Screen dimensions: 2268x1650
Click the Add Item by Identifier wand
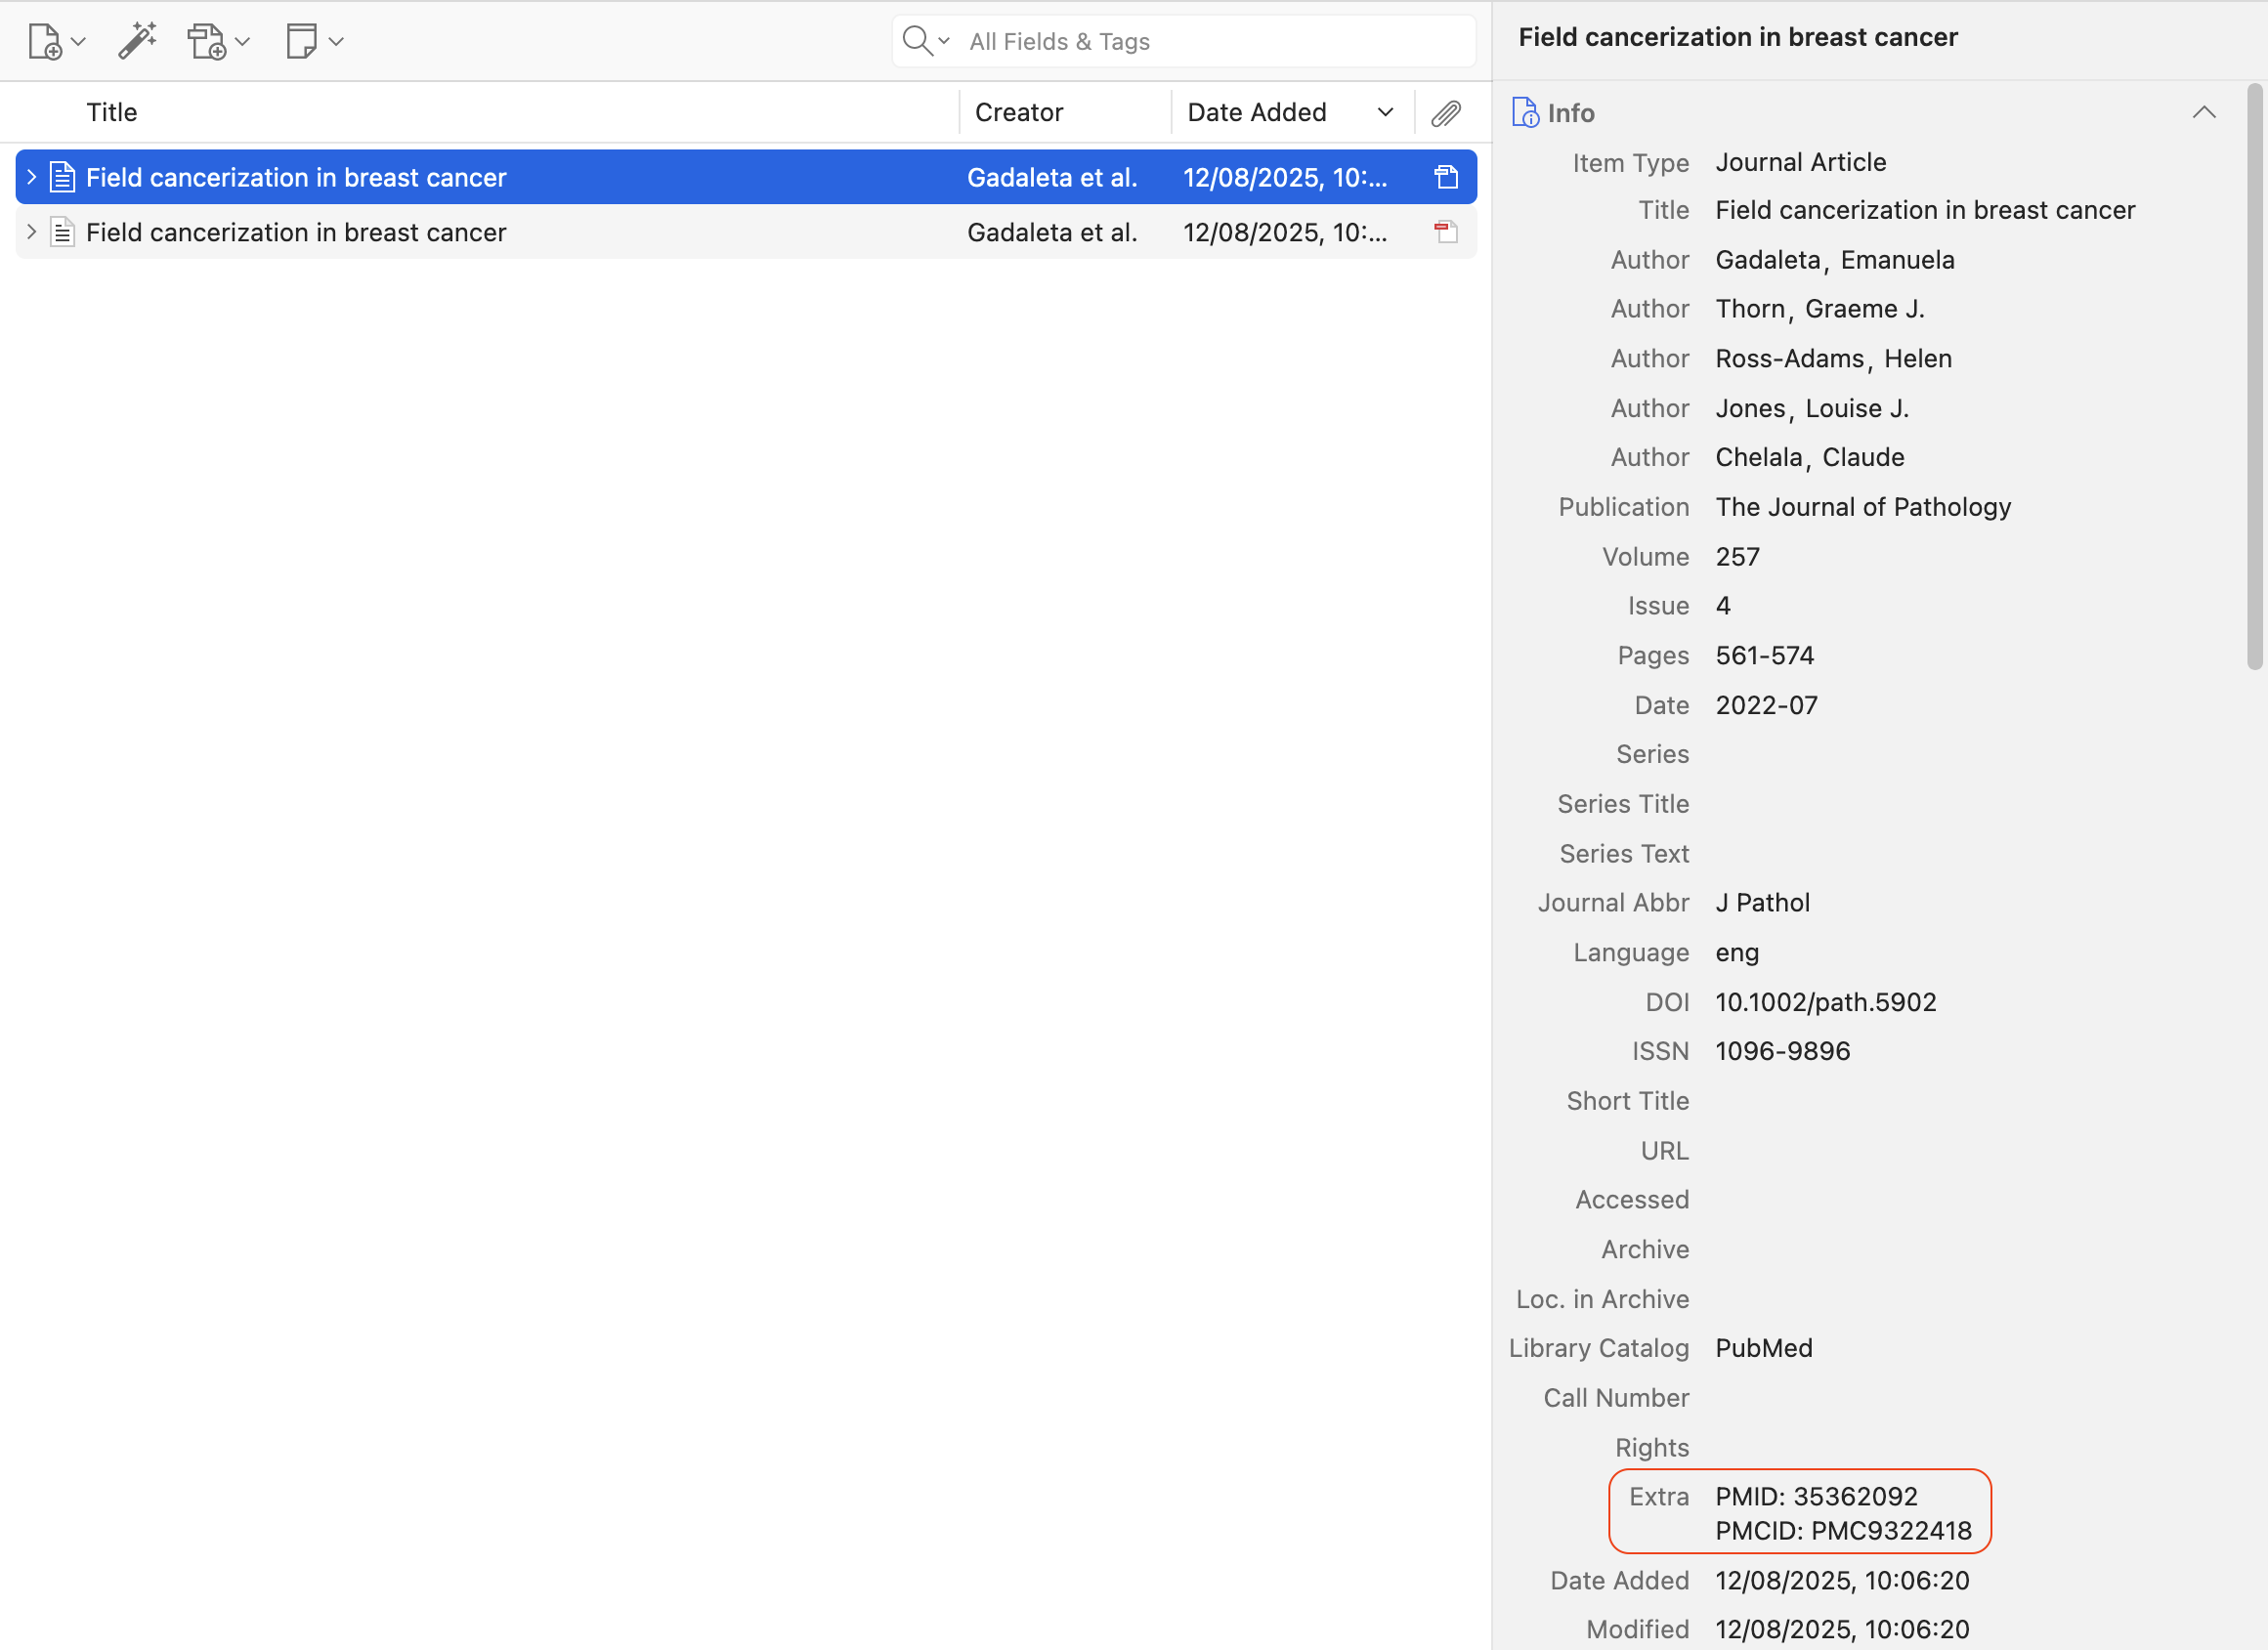coord(137,42)
